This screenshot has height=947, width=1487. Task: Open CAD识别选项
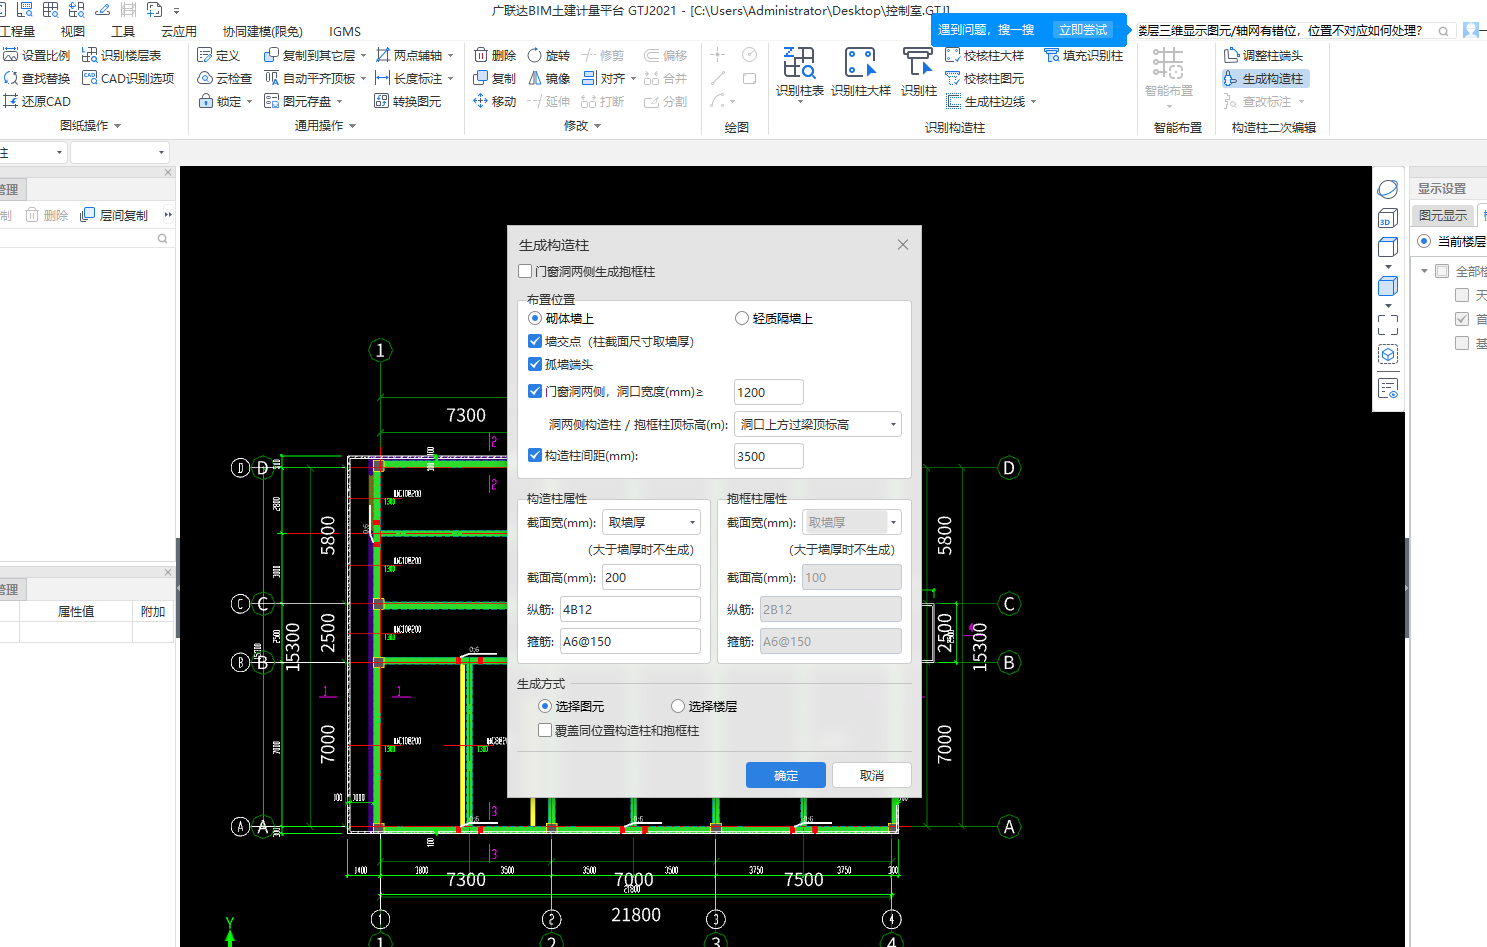[x=128, y=78]
